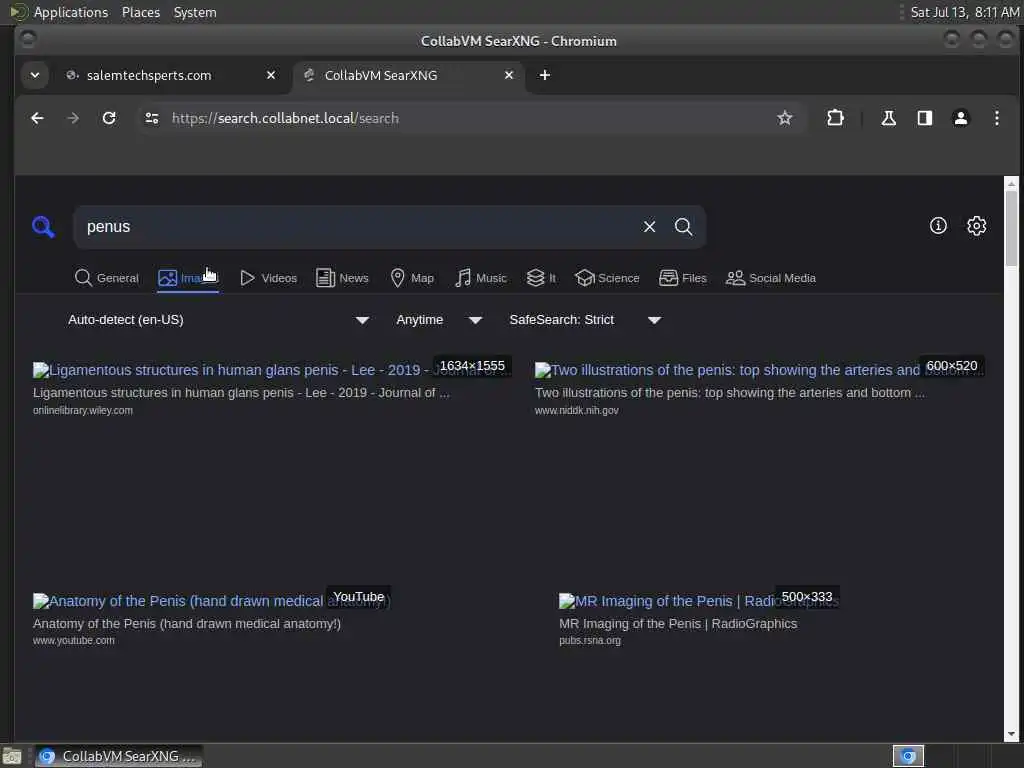
Task: Open the Extensions puzzle icon
Action: click(x=835, y=118)
